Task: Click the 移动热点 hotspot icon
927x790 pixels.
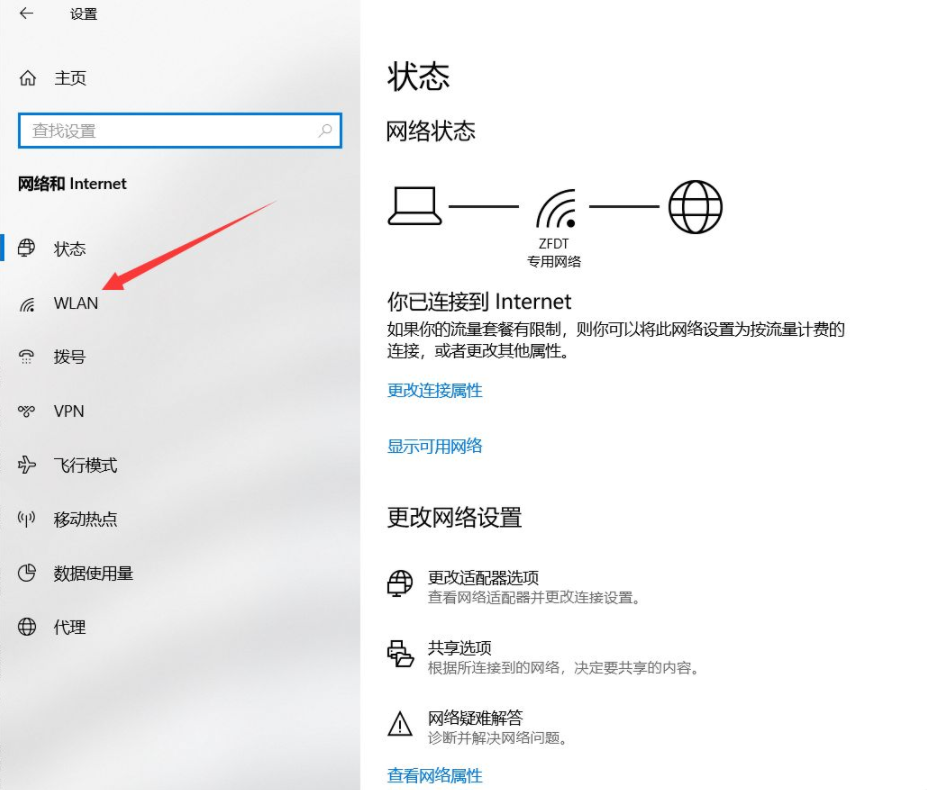Action: point(27,519)
